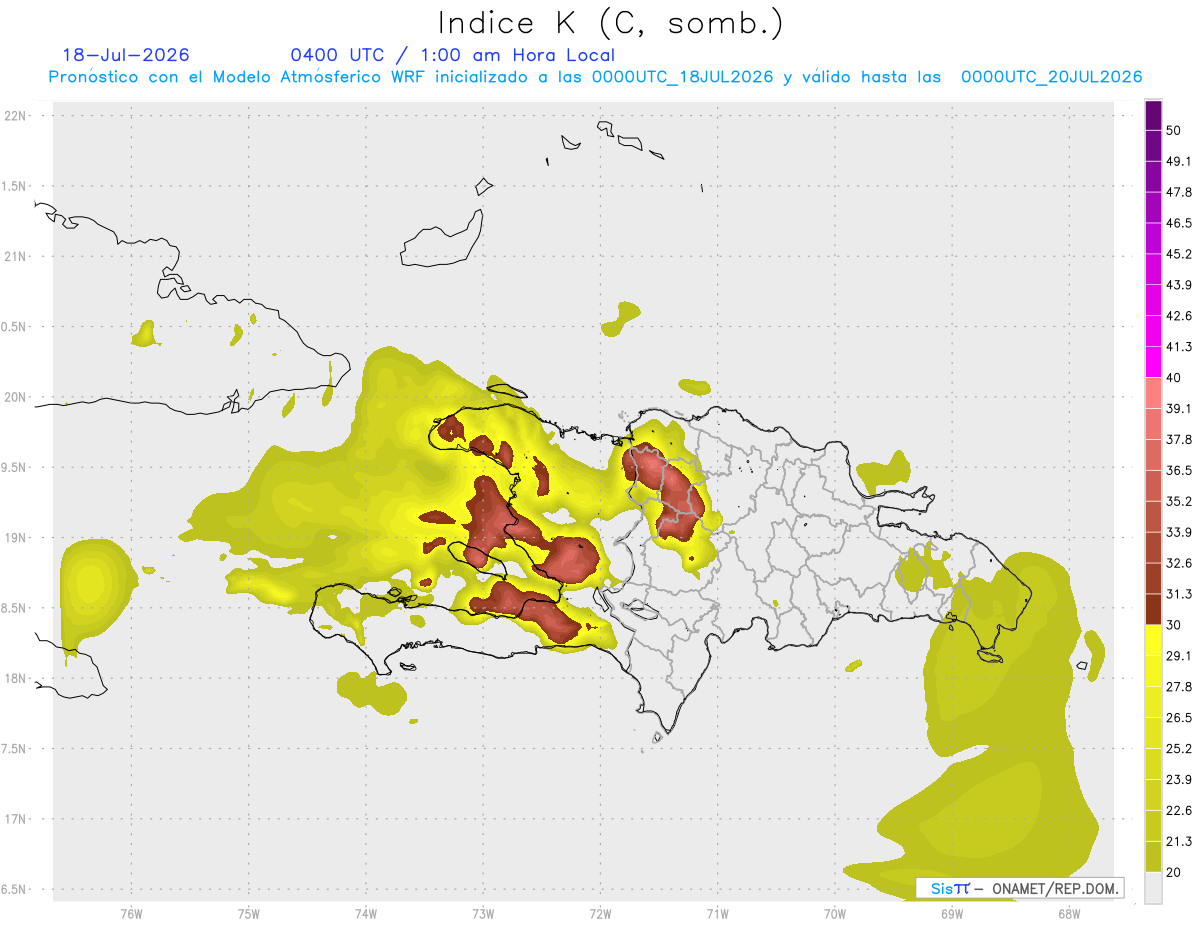Click "0400 UTC / 1:00 am Hora Local" text

pyautogui.click(x=453, y=55)
